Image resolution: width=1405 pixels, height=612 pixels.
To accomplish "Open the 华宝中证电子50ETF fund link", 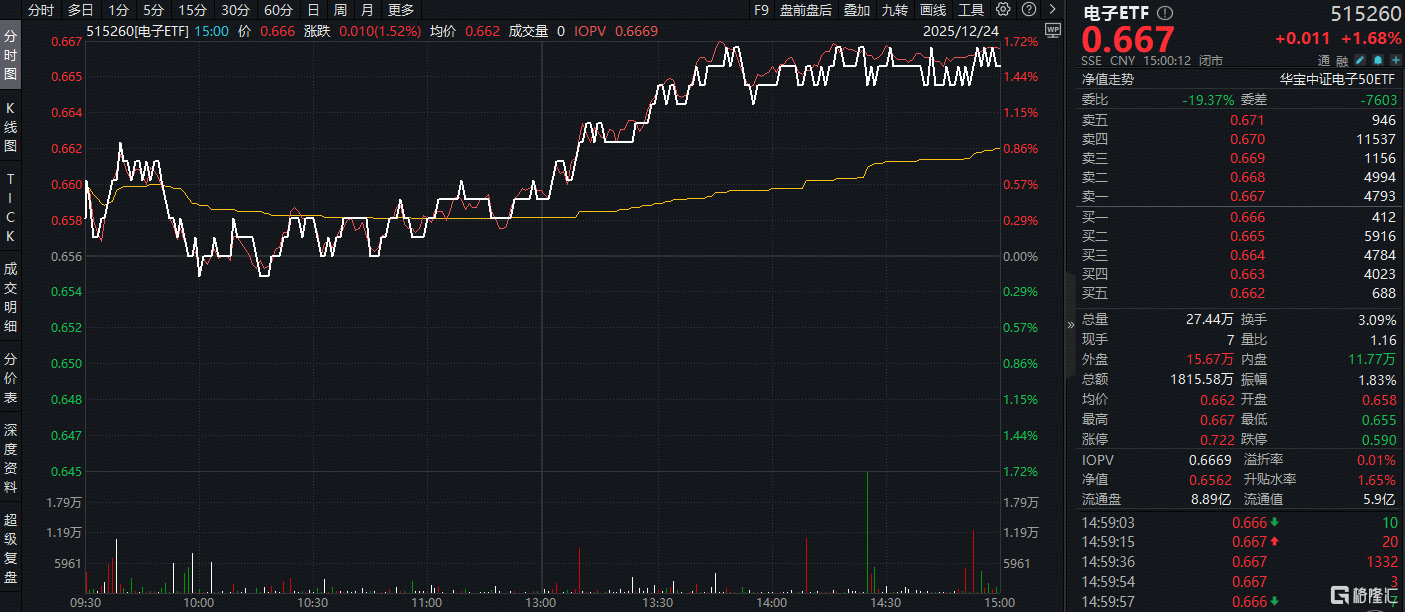I will [1338, 79].
